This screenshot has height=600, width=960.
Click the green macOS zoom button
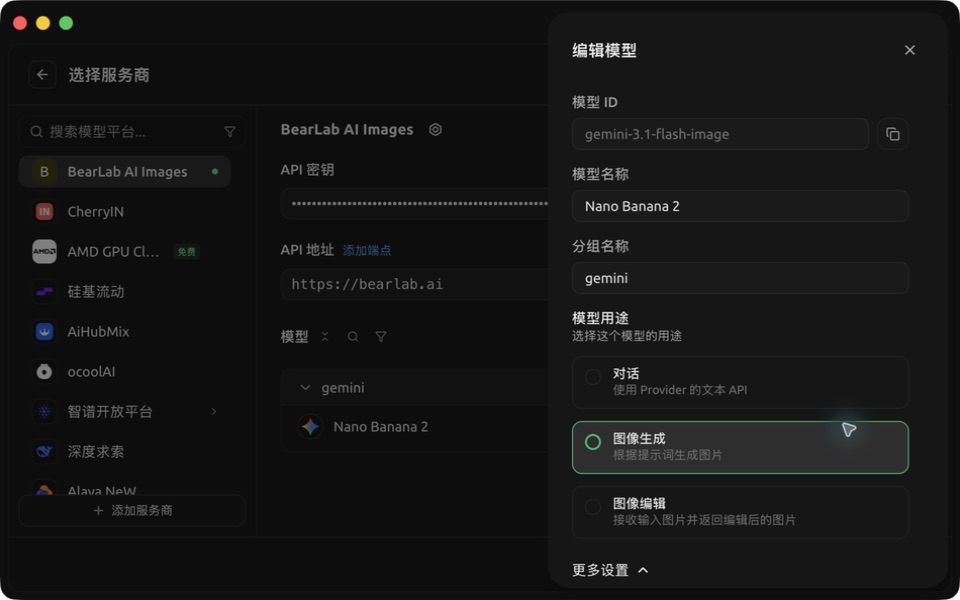pyautogui.click(x=66, y=23)
